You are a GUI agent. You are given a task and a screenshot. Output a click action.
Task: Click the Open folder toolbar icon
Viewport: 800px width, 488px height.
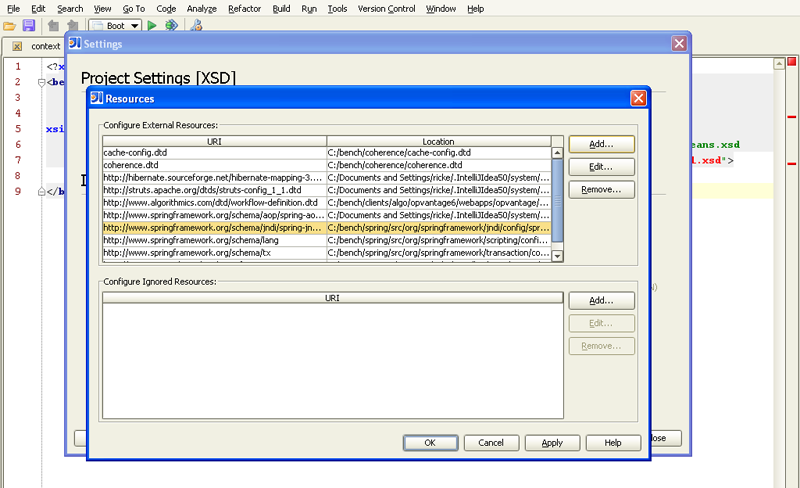click(9, 25)
